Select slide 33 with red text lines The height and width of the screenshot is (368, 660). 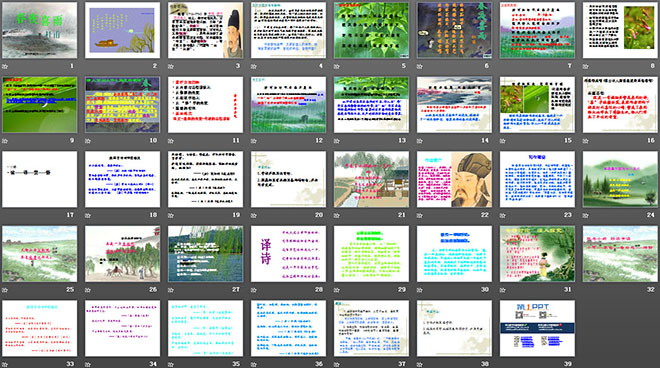pos(40,328)
